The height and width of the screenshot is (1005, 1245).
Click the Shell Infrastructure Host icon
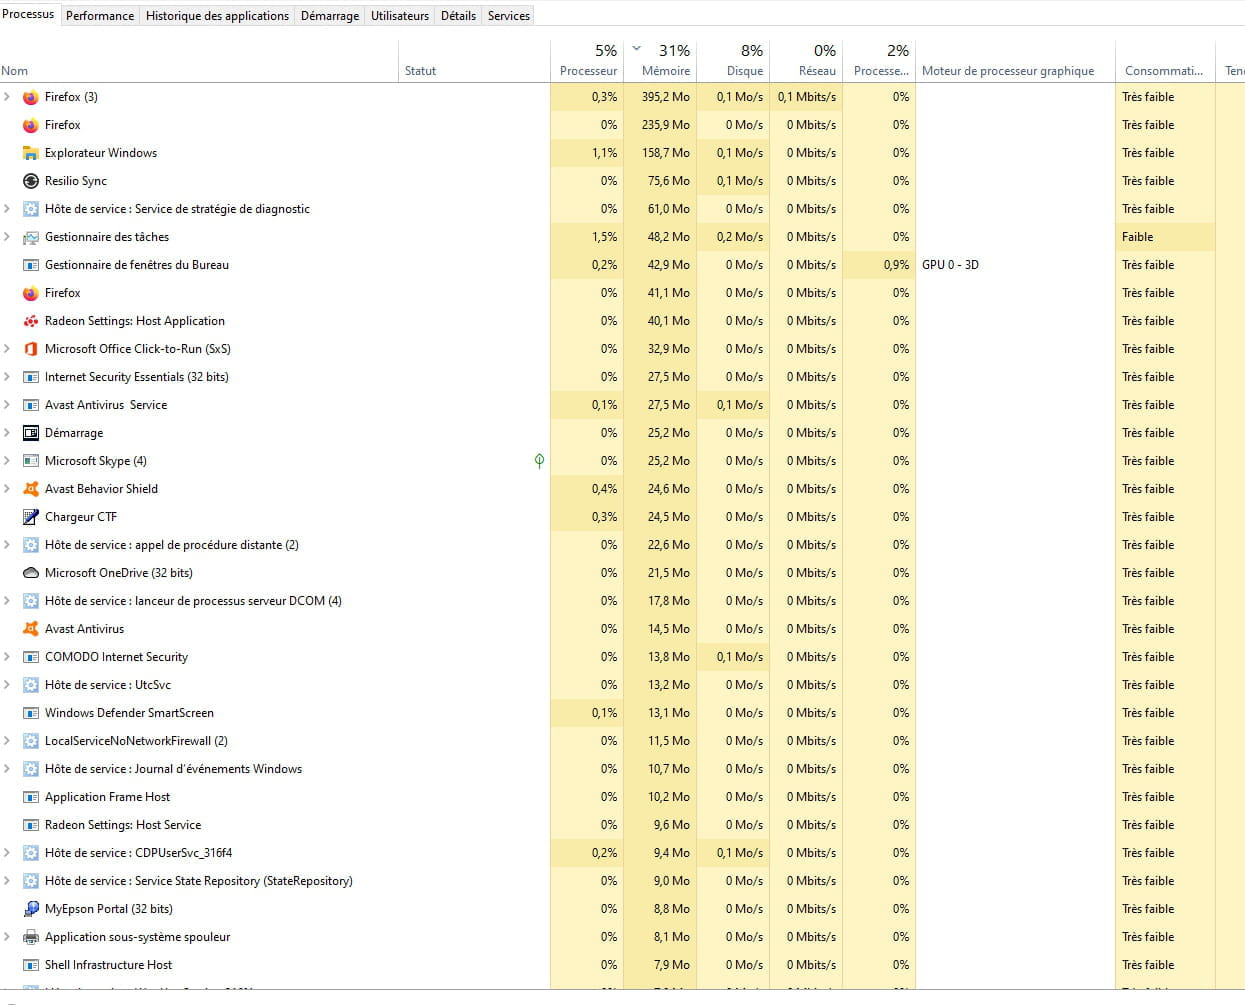pos(31,965)
